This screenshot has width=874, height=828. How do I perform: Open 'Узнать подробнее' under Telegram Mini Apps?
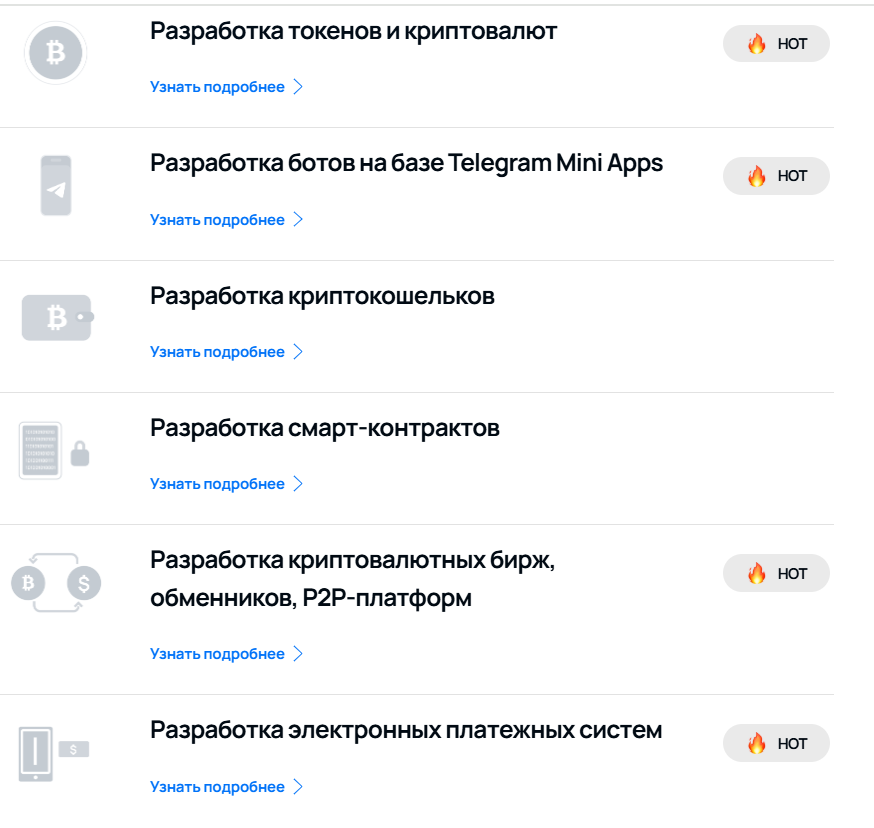pyautogui.click(x=226, y=220)
